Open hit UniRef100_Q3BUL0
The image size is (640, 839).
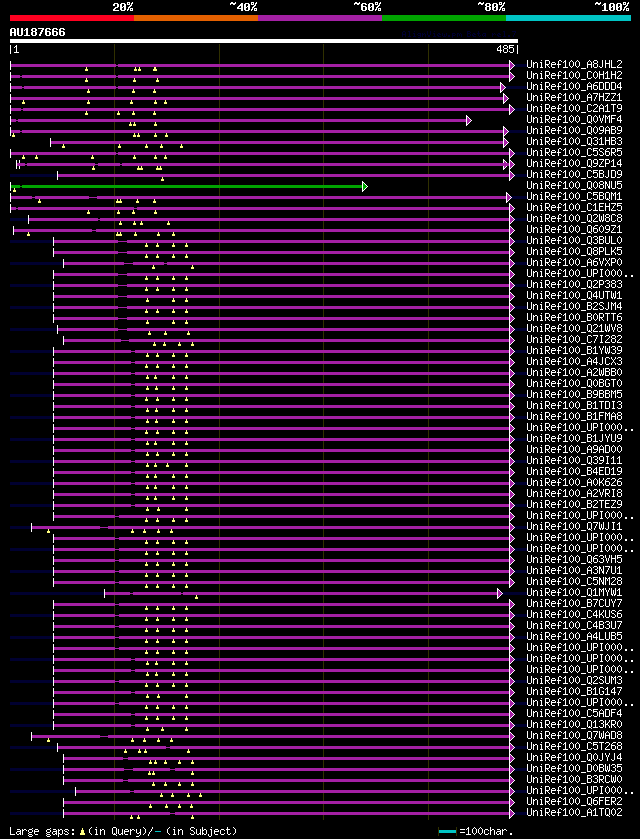click(574, 240)
